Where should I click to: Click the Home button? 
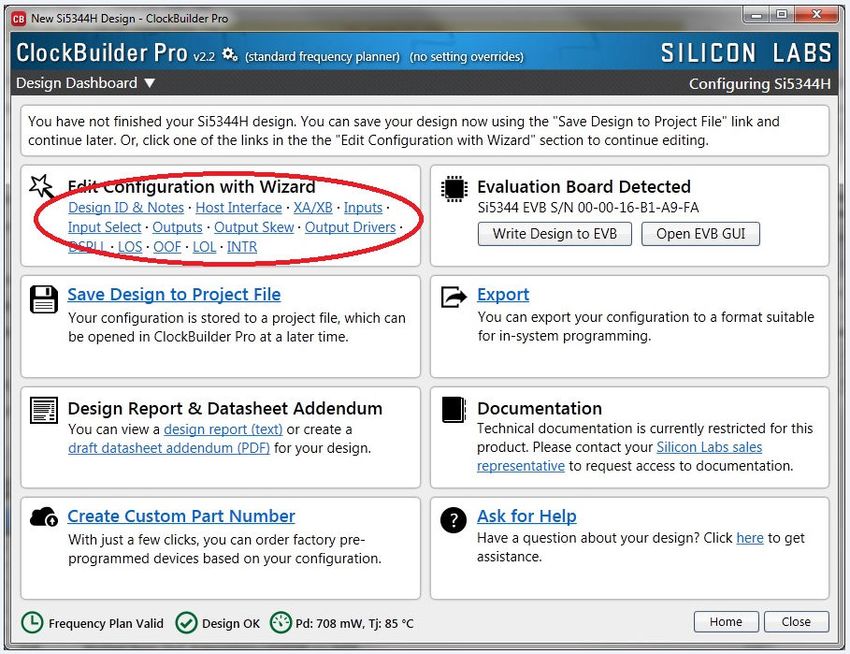725,621
